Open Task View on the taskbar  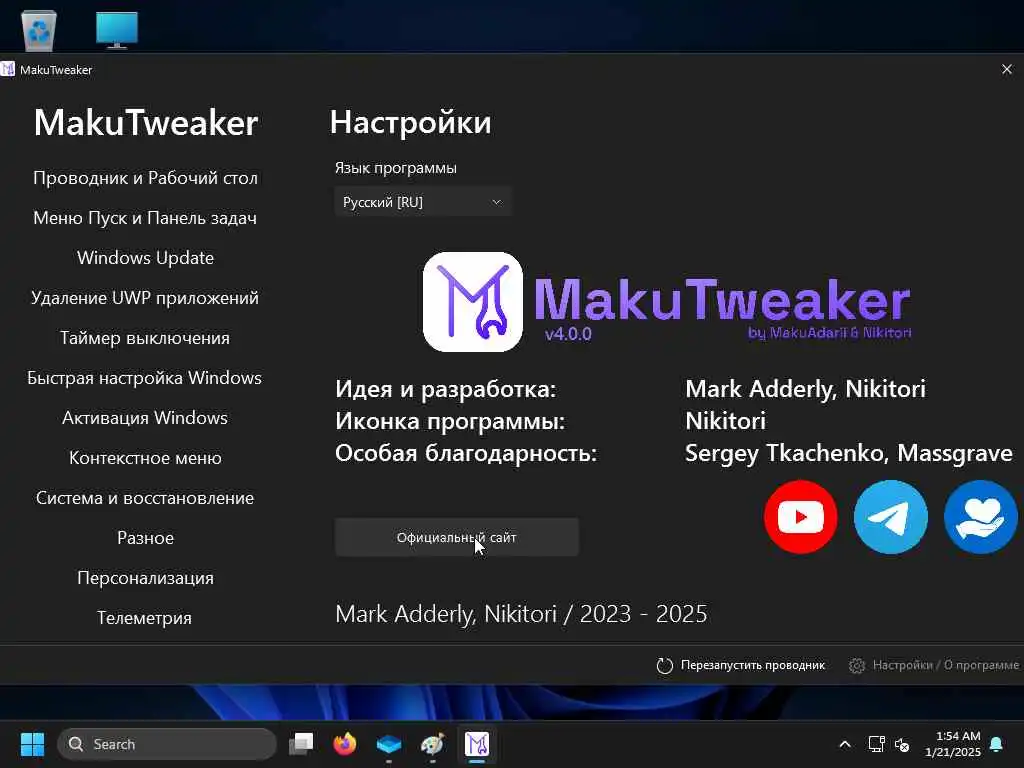[x=301, y=744]
